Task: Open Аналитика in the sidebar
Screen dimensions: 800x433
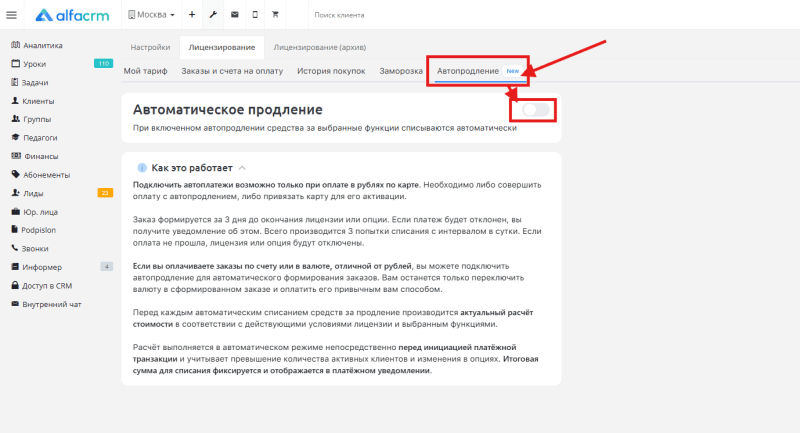Action: (x=42, y=45)
